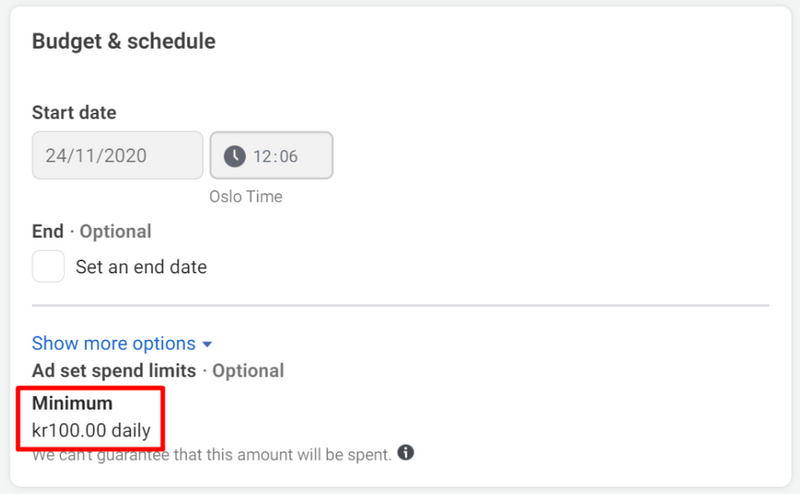
Task: Click the "Start date" label
Action: [x=74, y=113]
